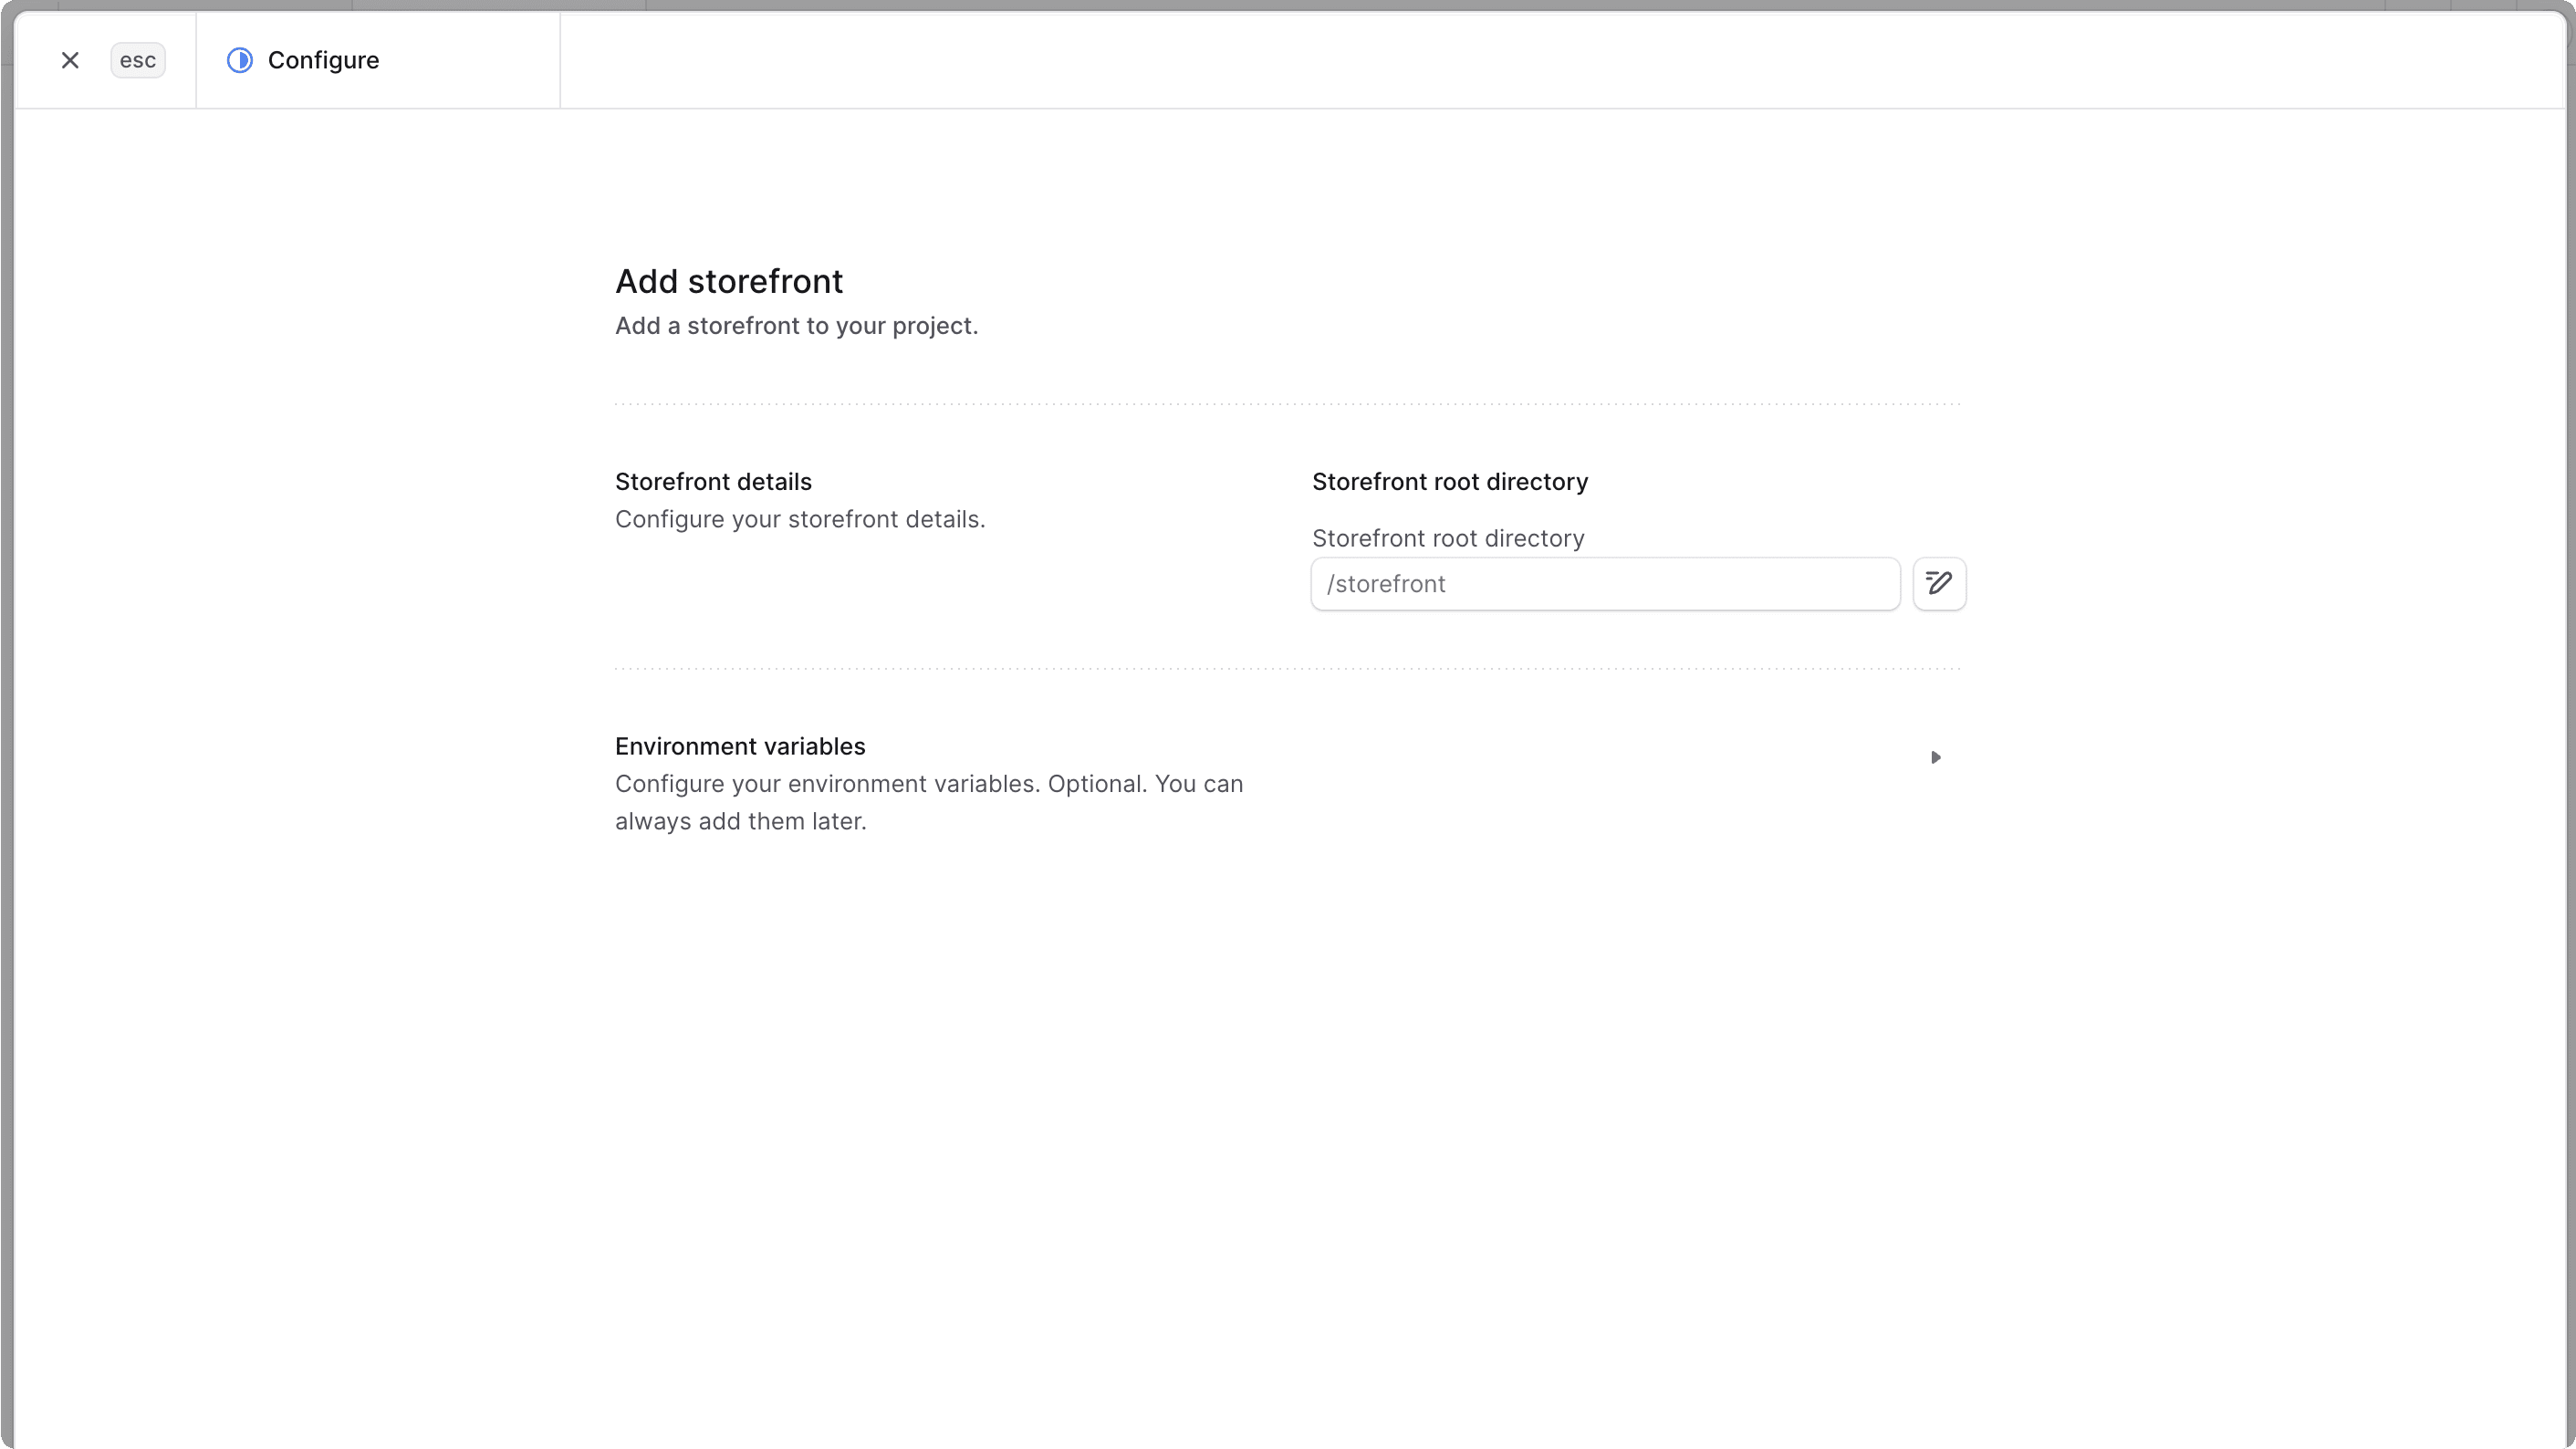Click inside the /storefront root directory field
2576x1449 pixels.
point(1604,583)
